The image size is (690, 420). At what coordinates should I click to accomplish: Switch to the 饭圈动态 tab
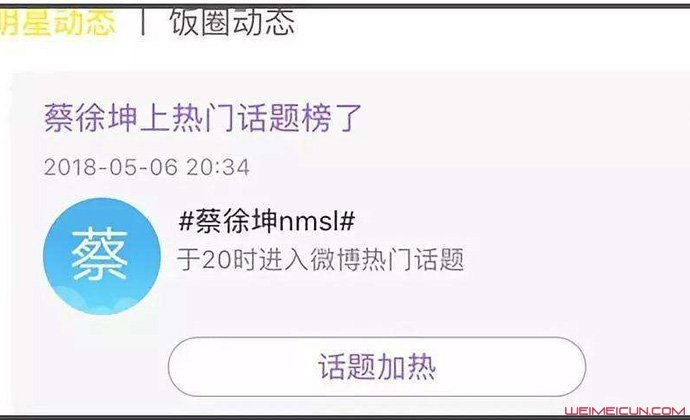click(x=232, y=22)
